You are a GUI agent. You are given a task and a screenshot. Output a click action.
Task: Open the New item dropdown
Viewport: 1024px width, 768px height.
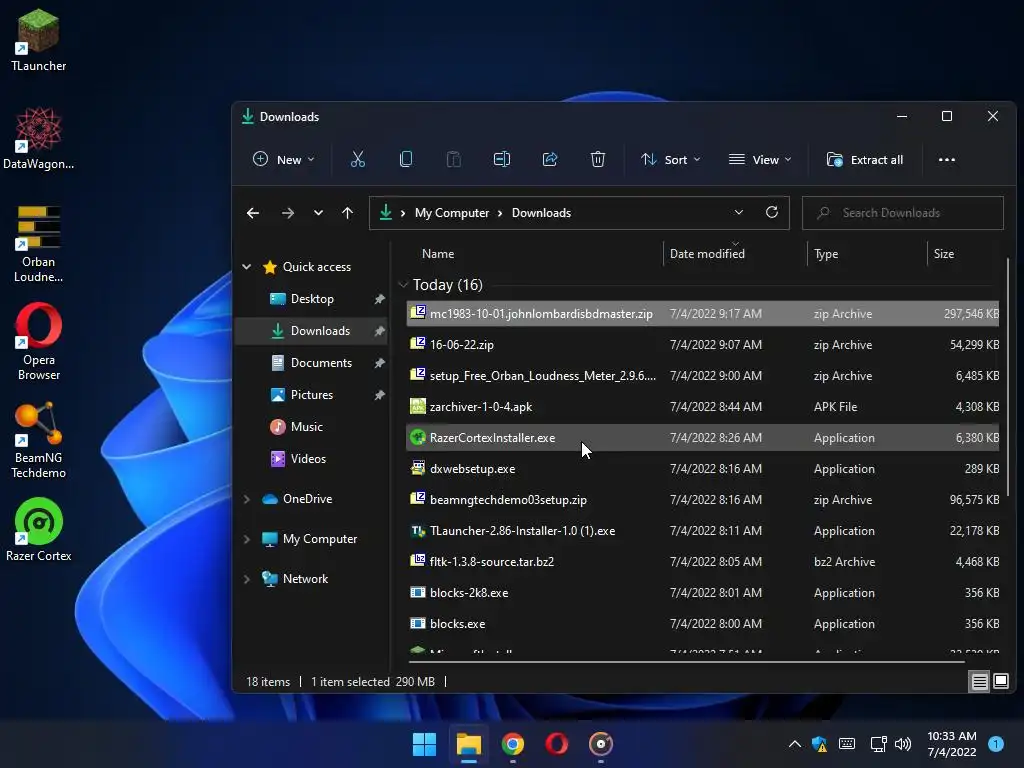tap(284, 159)
